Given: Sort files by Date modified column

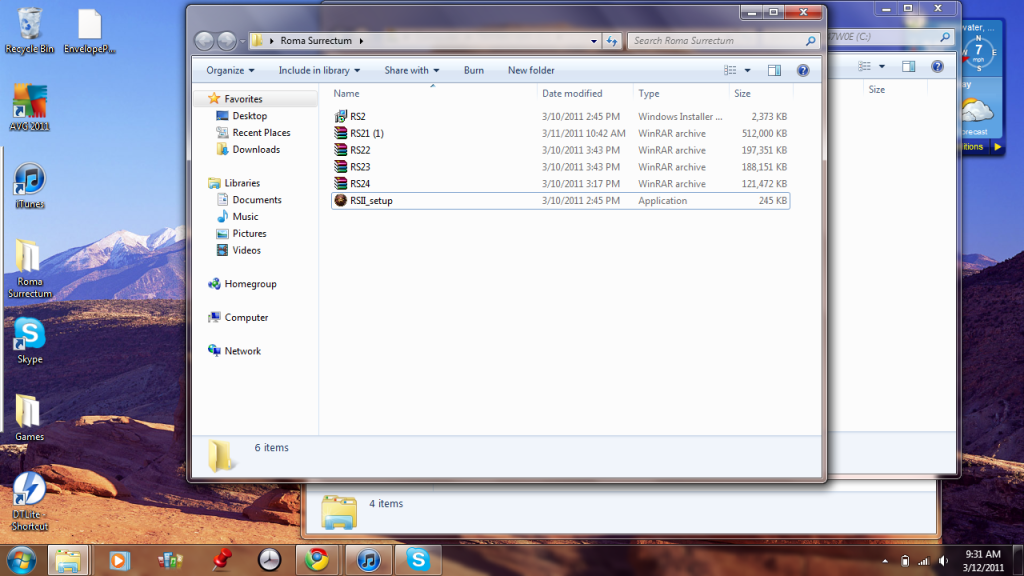Looking at the screenshot, I should click(572, 94).
